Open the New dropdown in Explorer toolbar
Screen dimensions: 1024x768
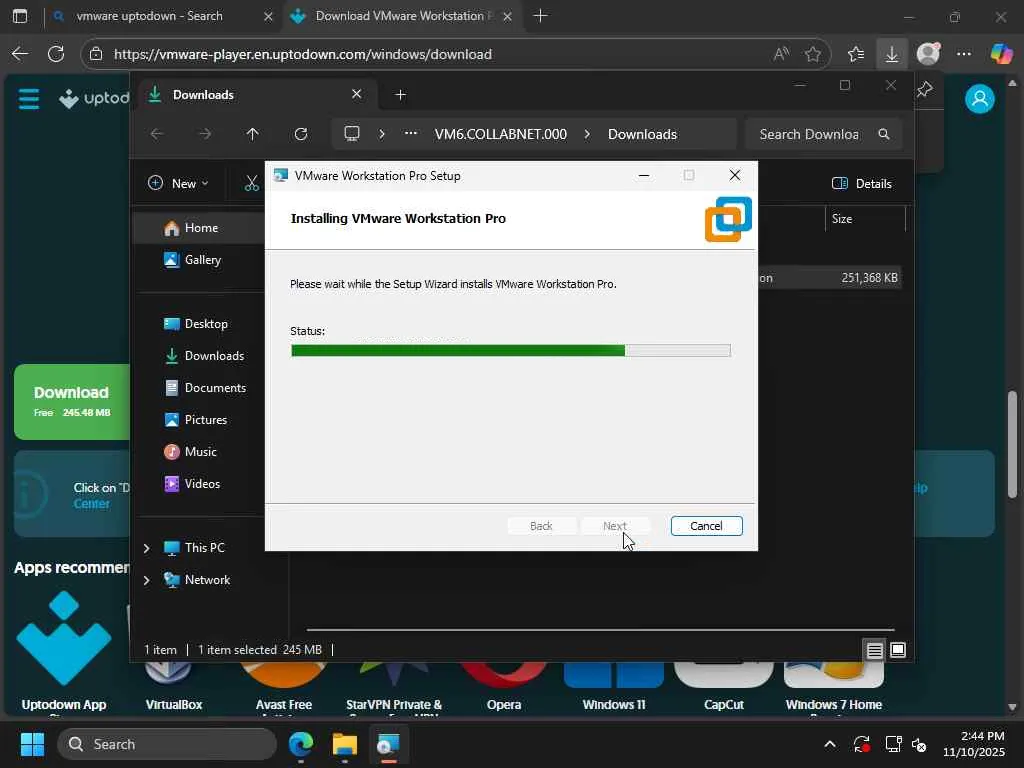[x=178, y=184]
